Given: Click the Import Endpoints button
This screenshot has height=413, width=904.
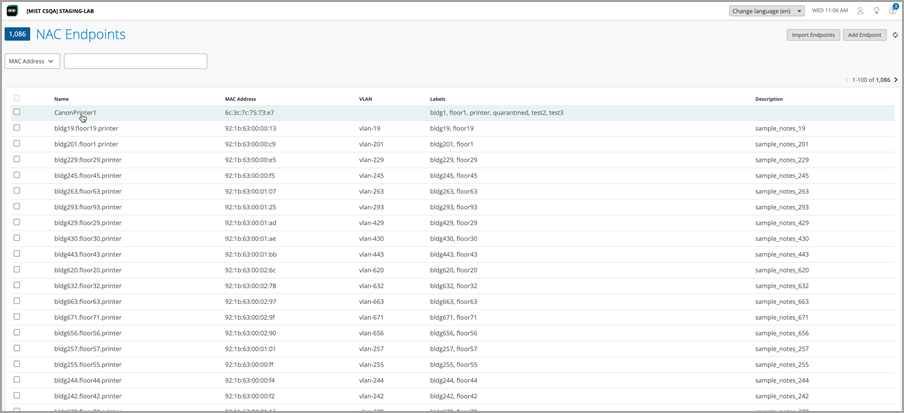Looking at the screenshot, I should click(x=813, y=35).
